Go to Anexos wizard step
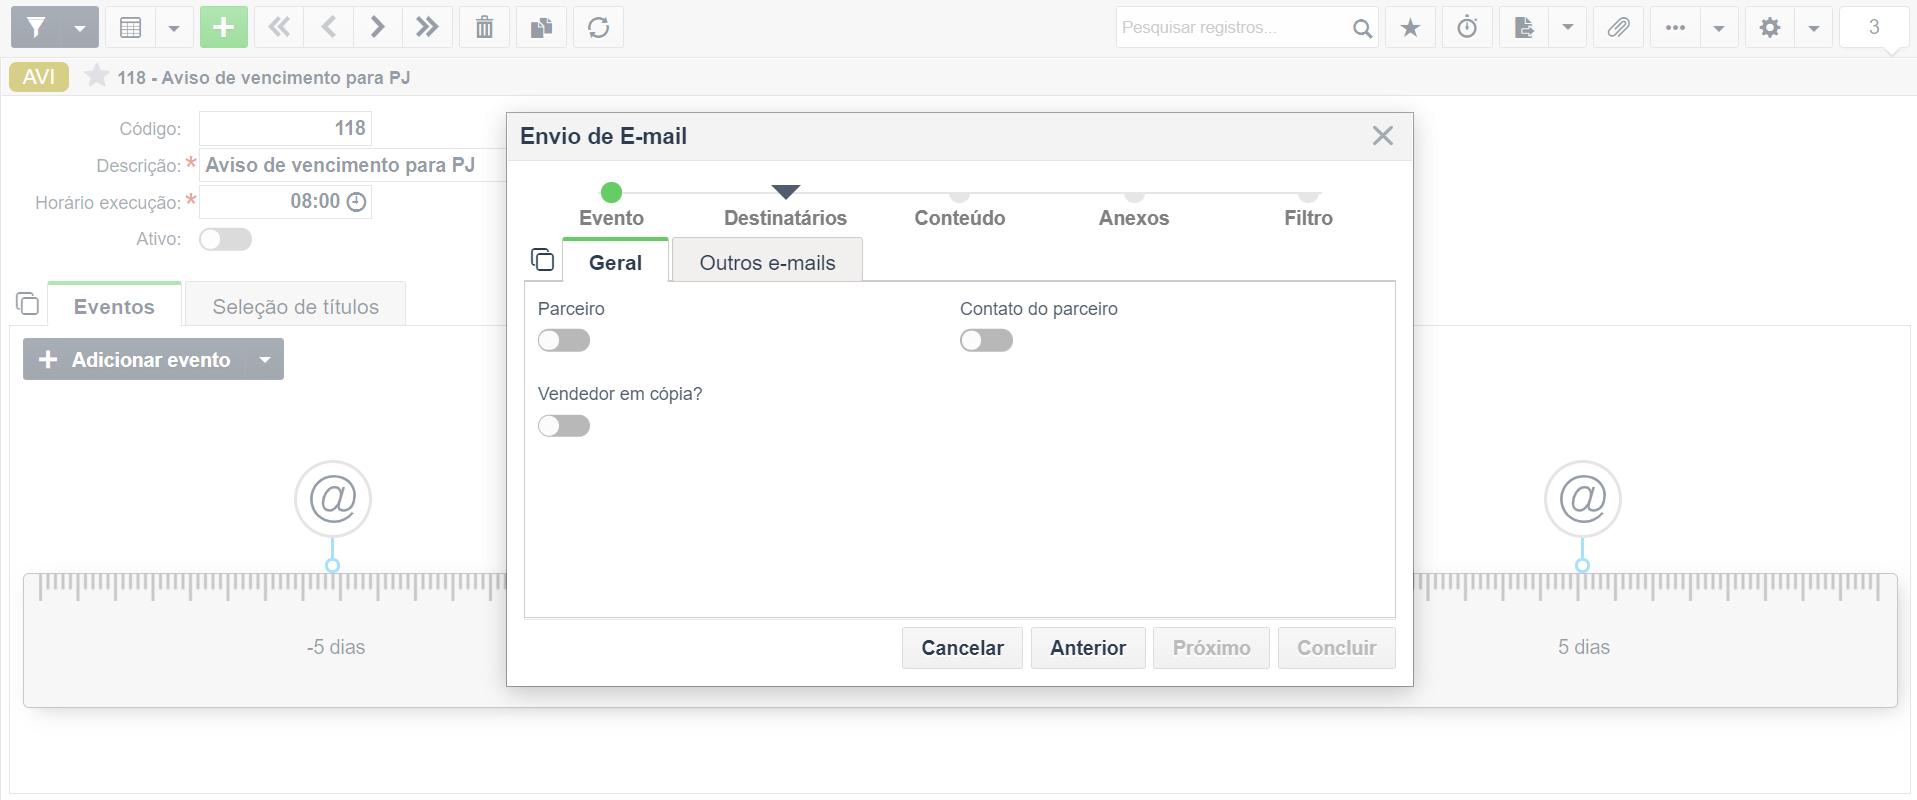The height and width of the screenshot is (800, 1917). [1134, 210]
